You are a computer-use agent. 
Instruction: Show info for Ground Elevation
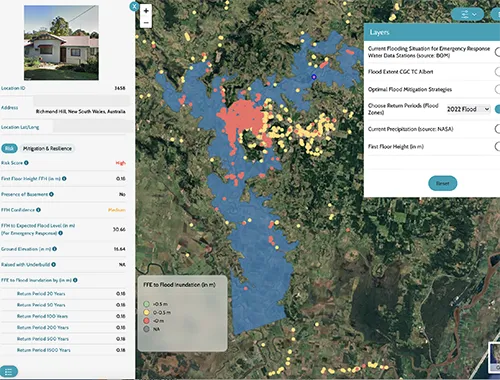[54, 249]
